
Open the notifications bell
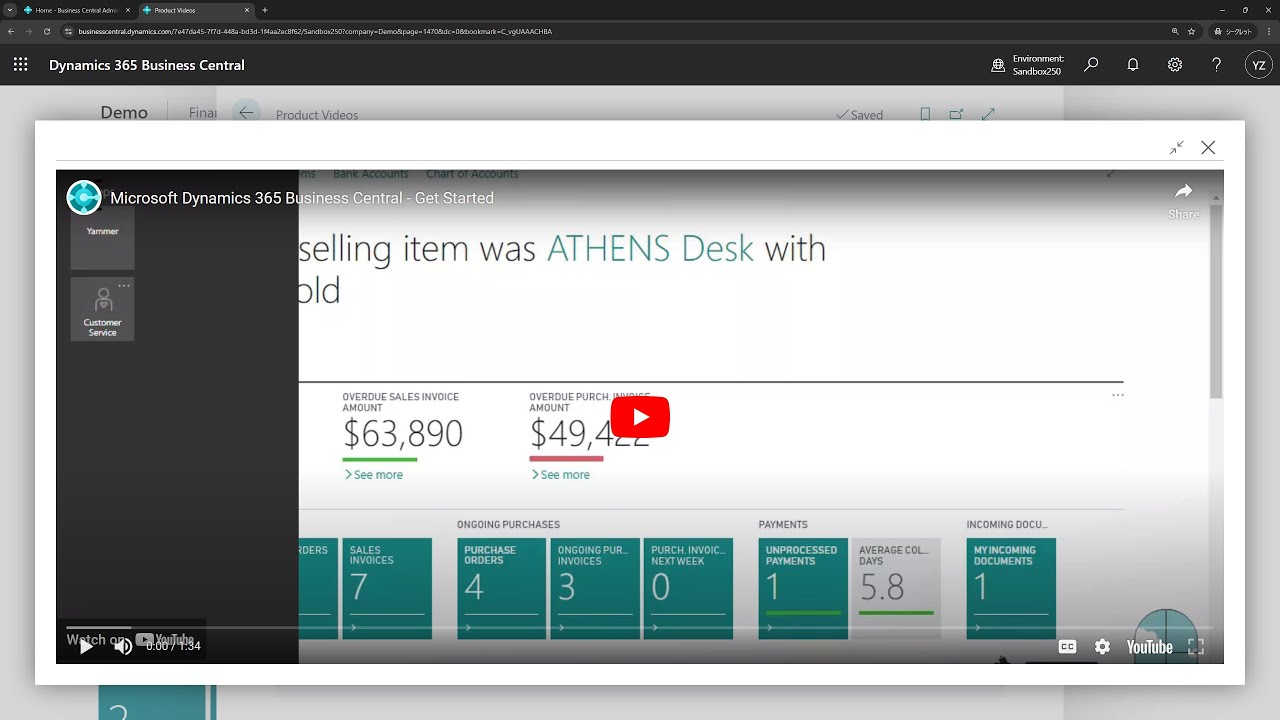pos(1133,65)
